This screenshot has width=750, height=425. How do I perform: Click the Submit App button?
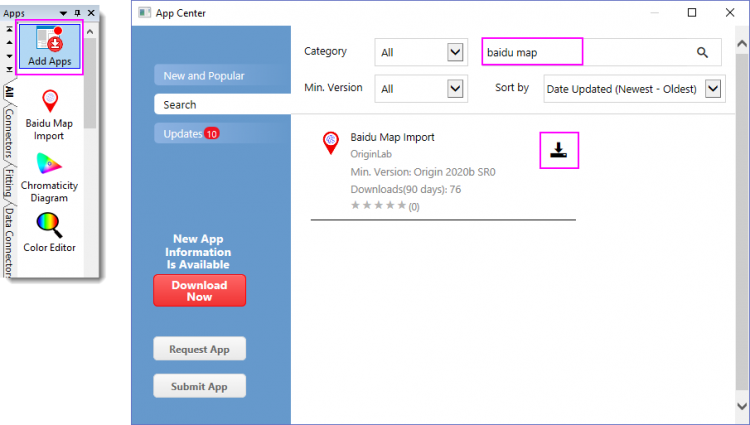pyautogui.click(x=199, y=386)
